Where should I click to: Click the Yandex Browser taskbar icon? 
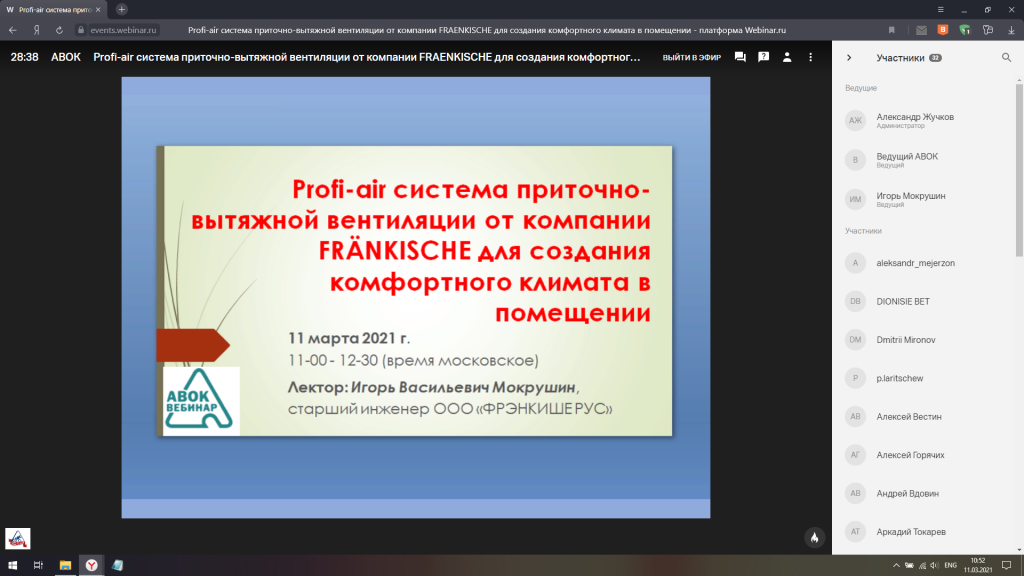[x=91, y=565]
